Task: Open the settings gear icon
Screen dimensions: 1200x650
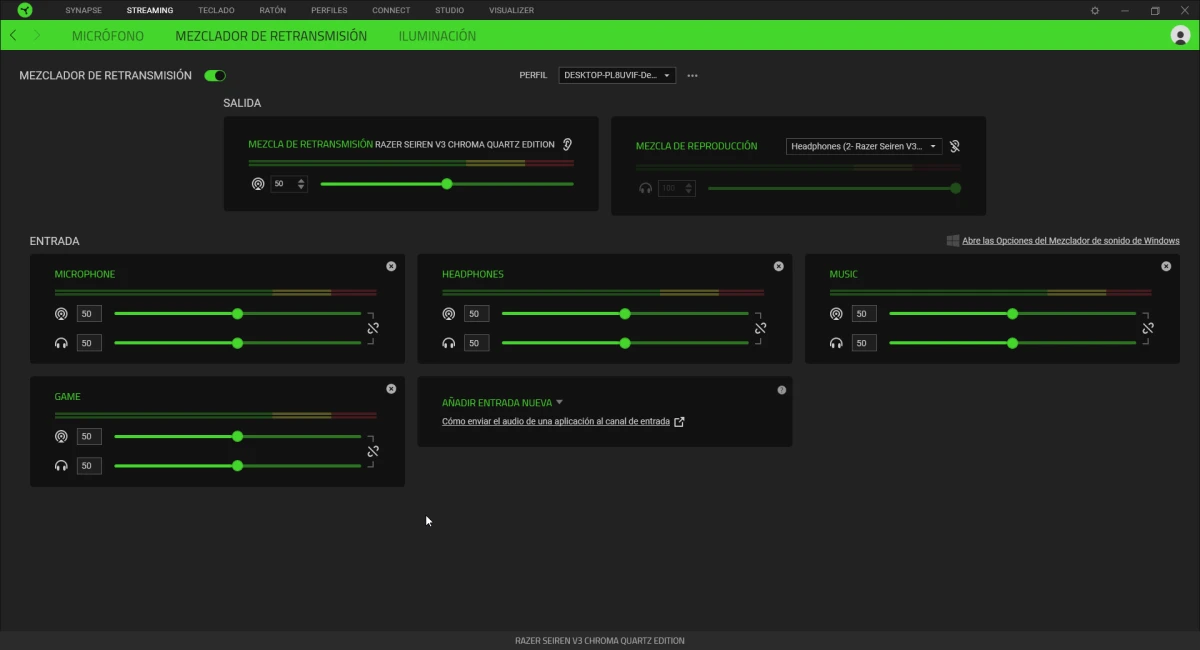Action: pyautogui.click(x=1095, y=10)
